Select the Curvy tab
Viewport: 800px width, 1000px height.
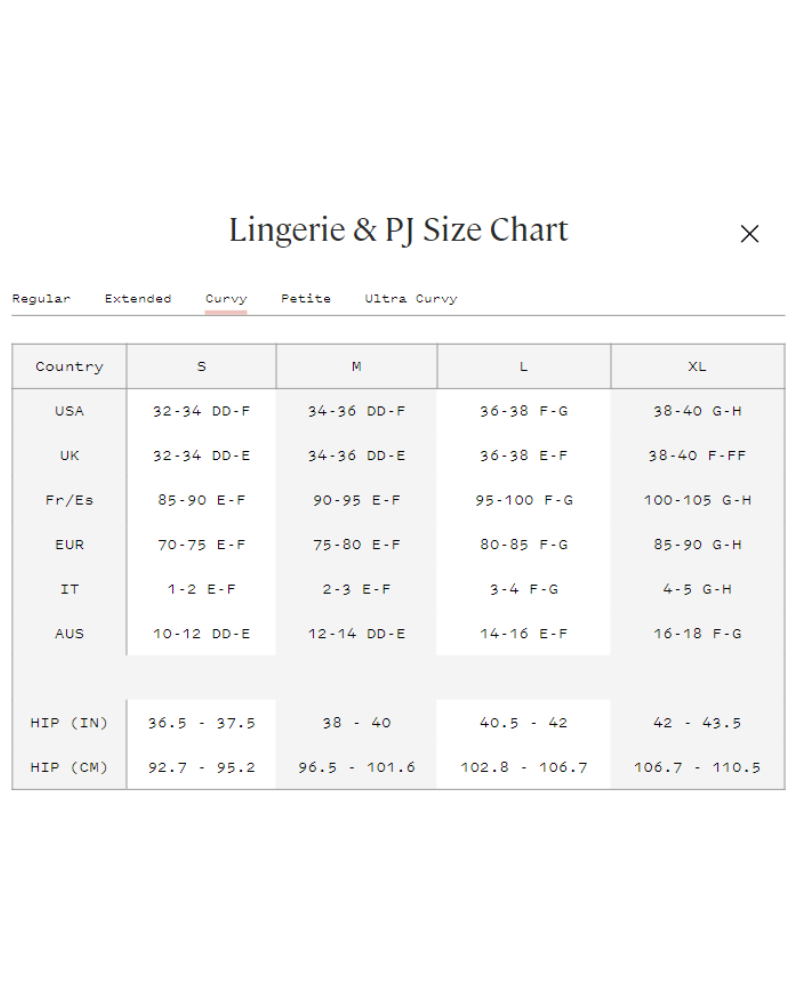point(226,299)
